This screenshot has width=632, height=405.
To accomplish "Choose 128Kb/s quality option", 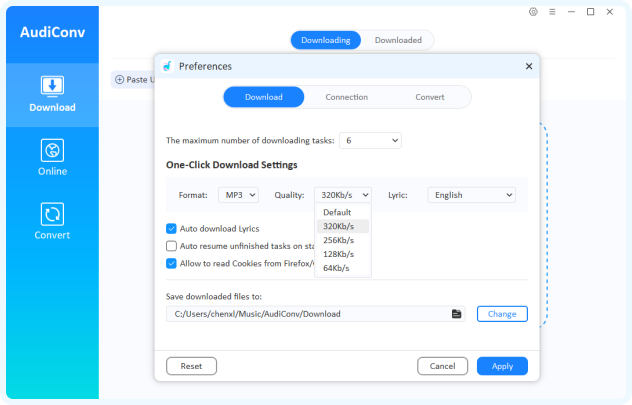I will pos(343,254).
